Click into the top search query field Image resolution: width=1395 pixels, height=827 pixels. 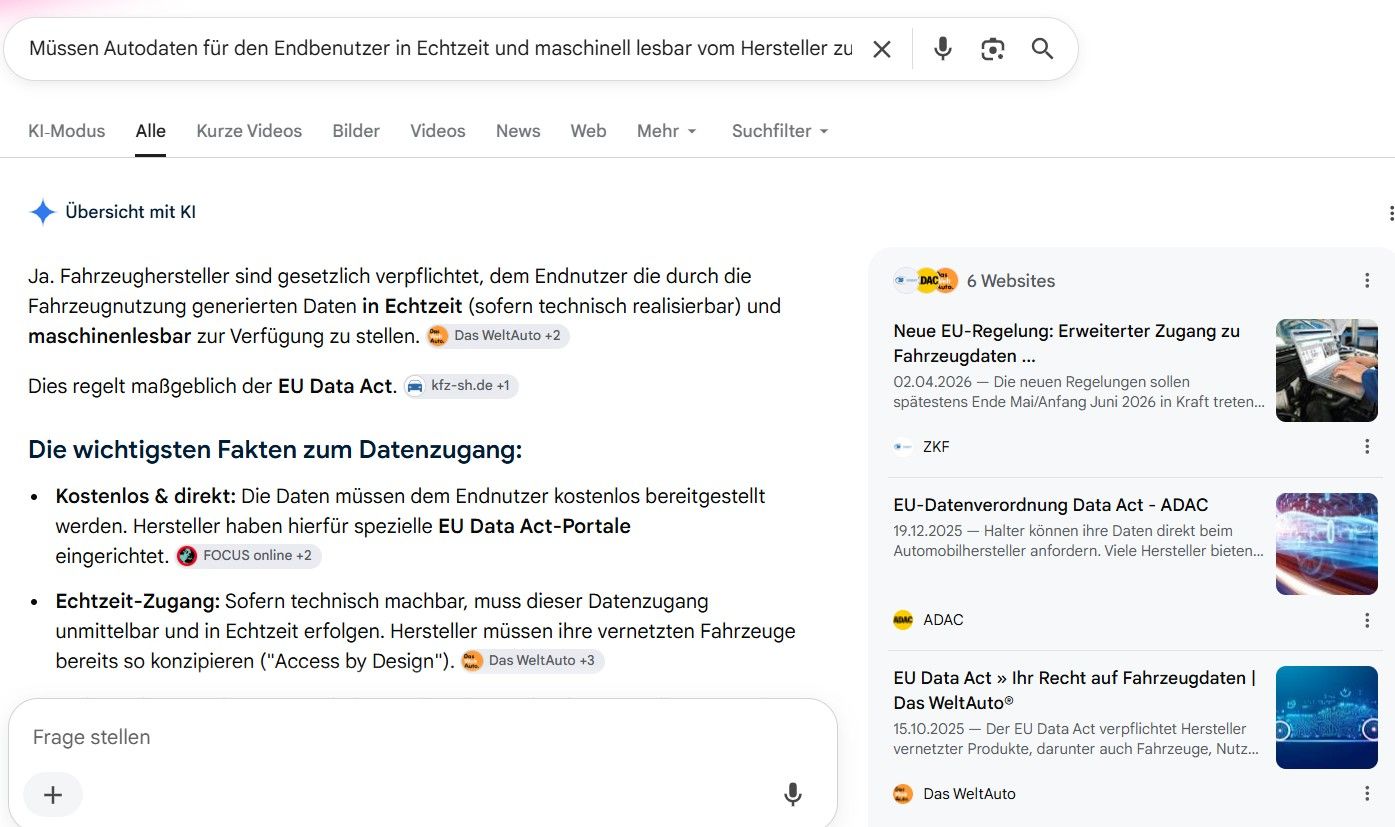pos(440,49)
